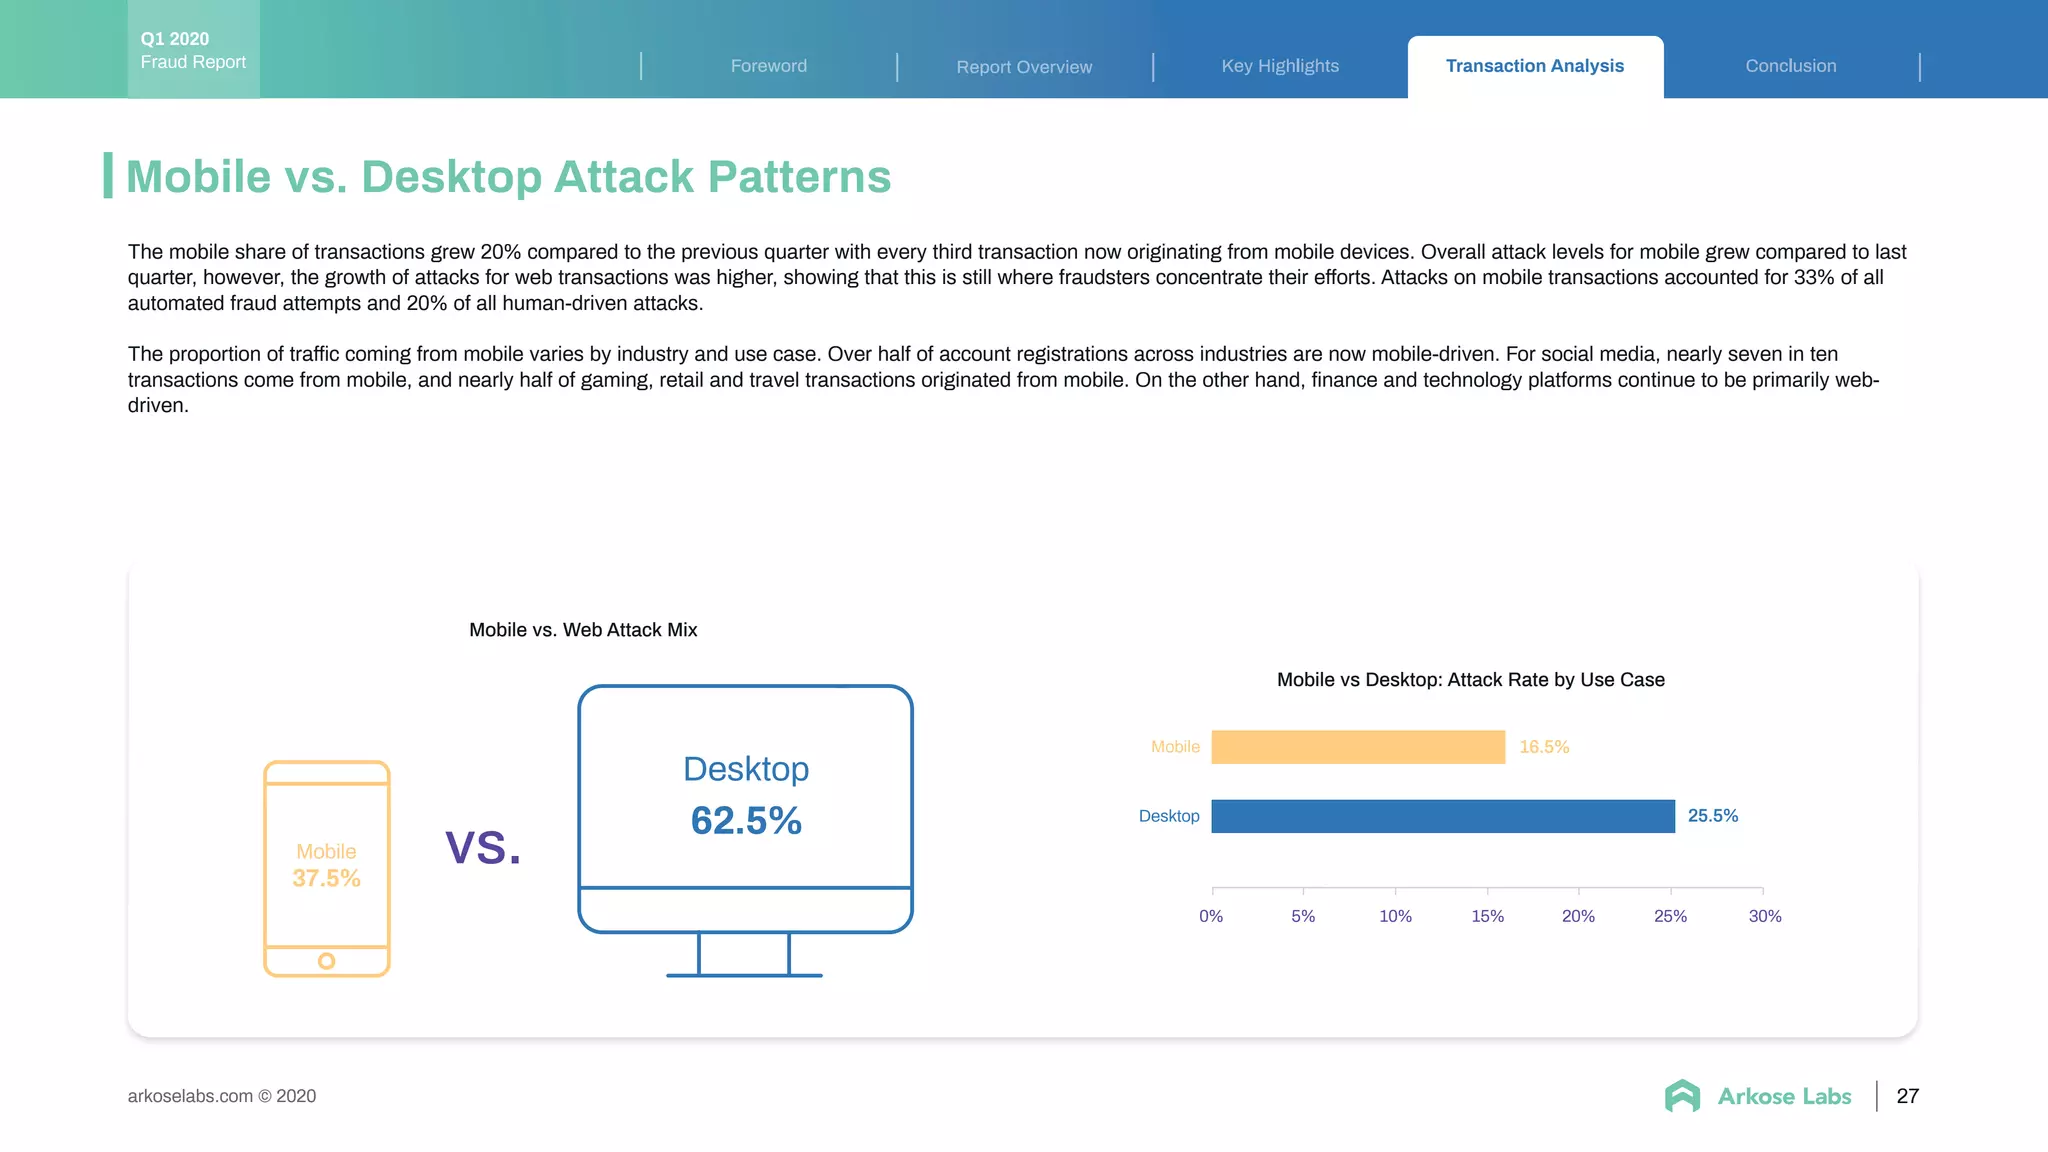Click the Arkose Labs brand name
Screen dimensions: 2048x1152
[x=1784, y=1096]
